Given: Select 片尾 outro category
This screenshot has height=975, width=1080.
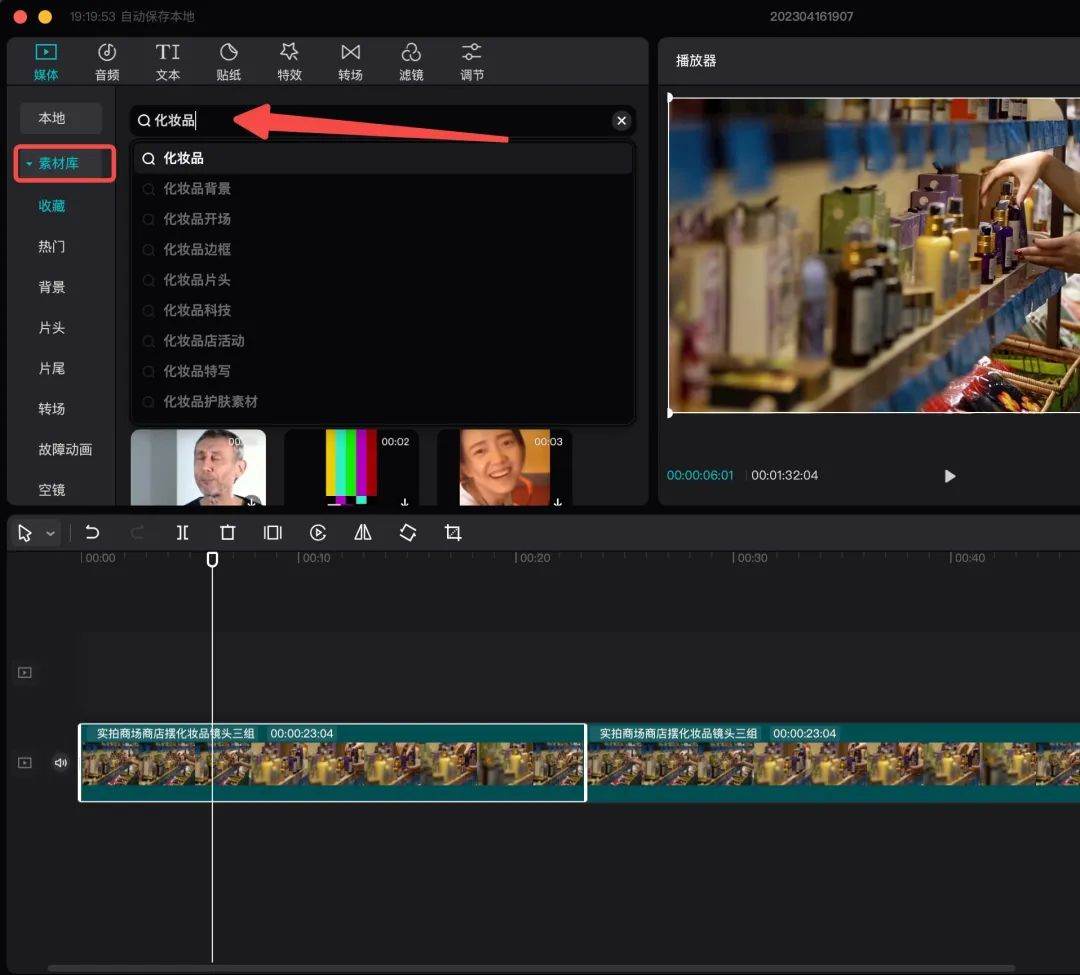Looking at the screenshot, I should click(52, 368).
